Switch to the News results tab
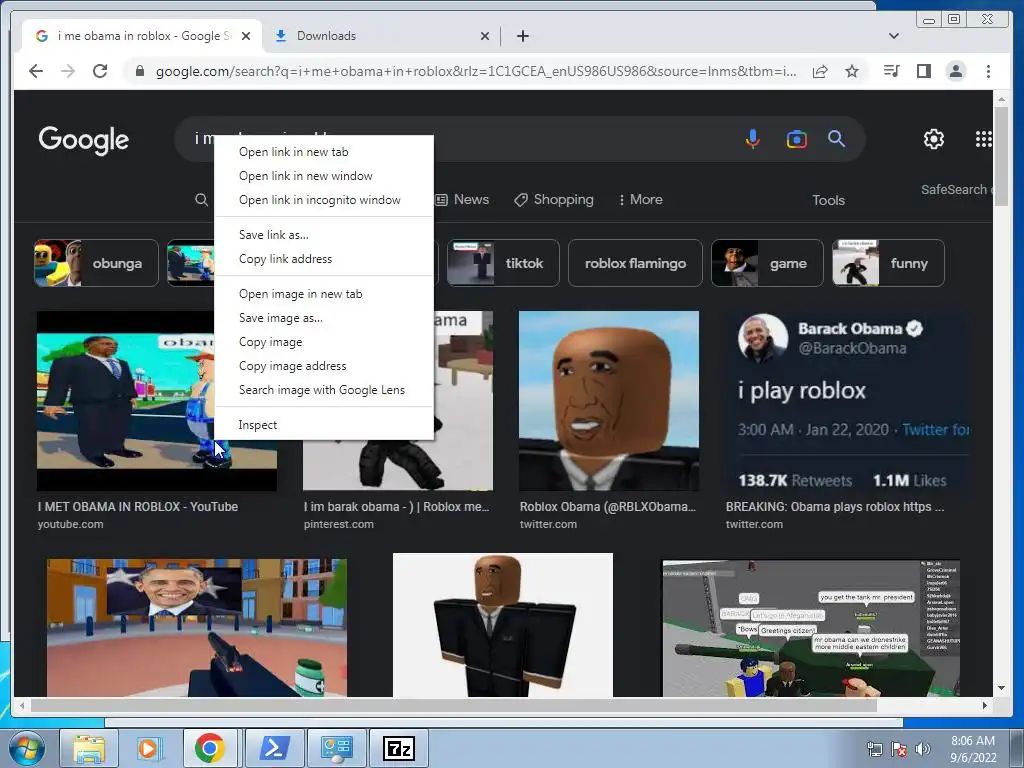This screenshot has width=1024, height=768. (x=462, y=200)
